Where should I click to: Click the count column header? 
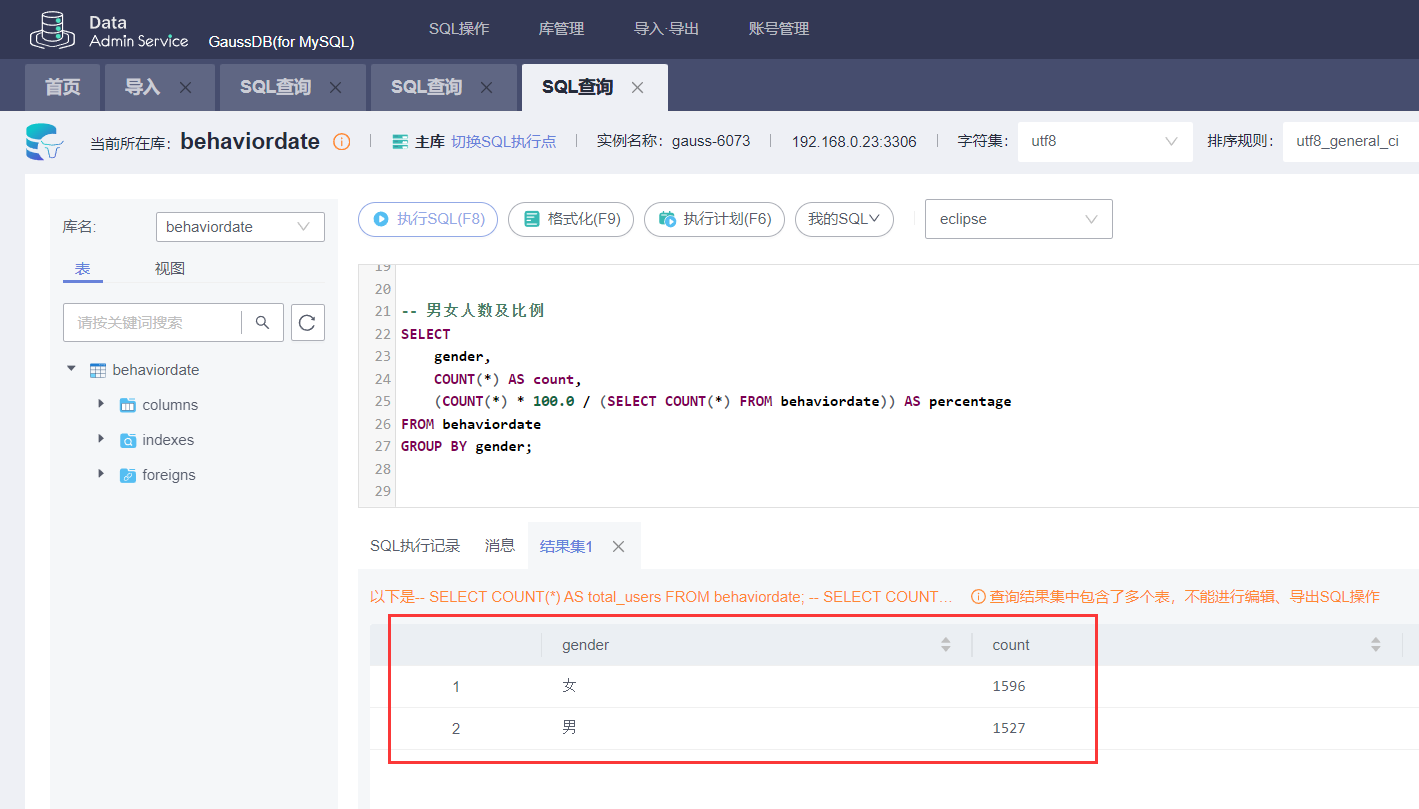pyautogui.click(x=1011, y=645)
